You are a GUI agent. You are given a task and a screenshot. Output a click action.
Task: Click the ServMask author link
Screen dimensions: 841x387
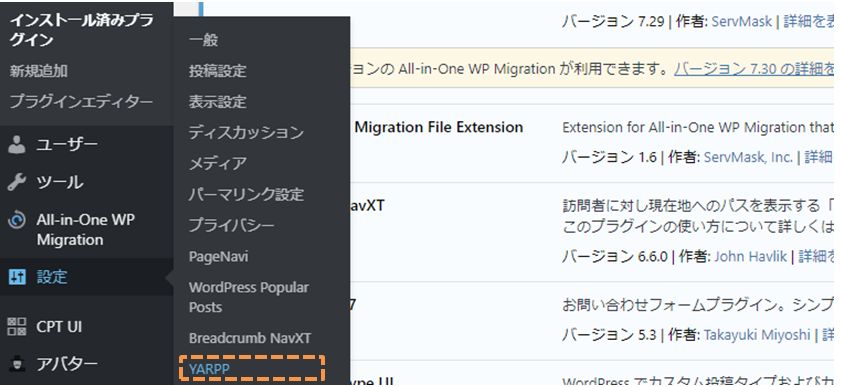pyautogui.click(x=741, y=21)
